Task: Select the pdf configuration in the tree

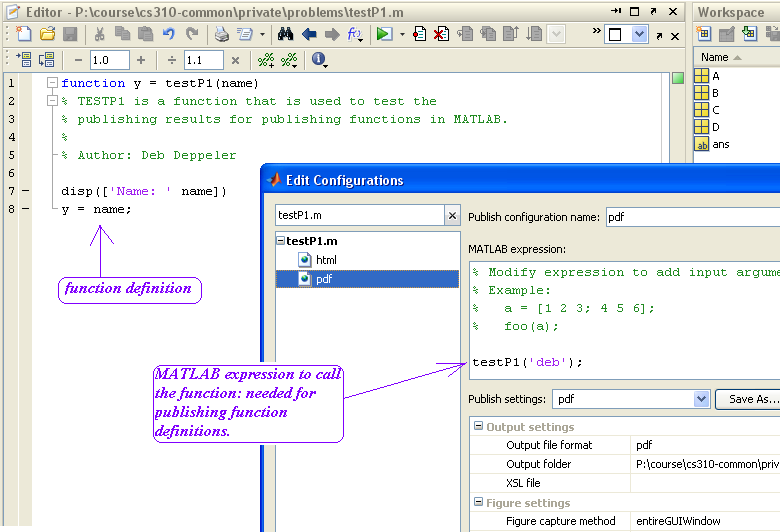Action: (x=323, y=279)
